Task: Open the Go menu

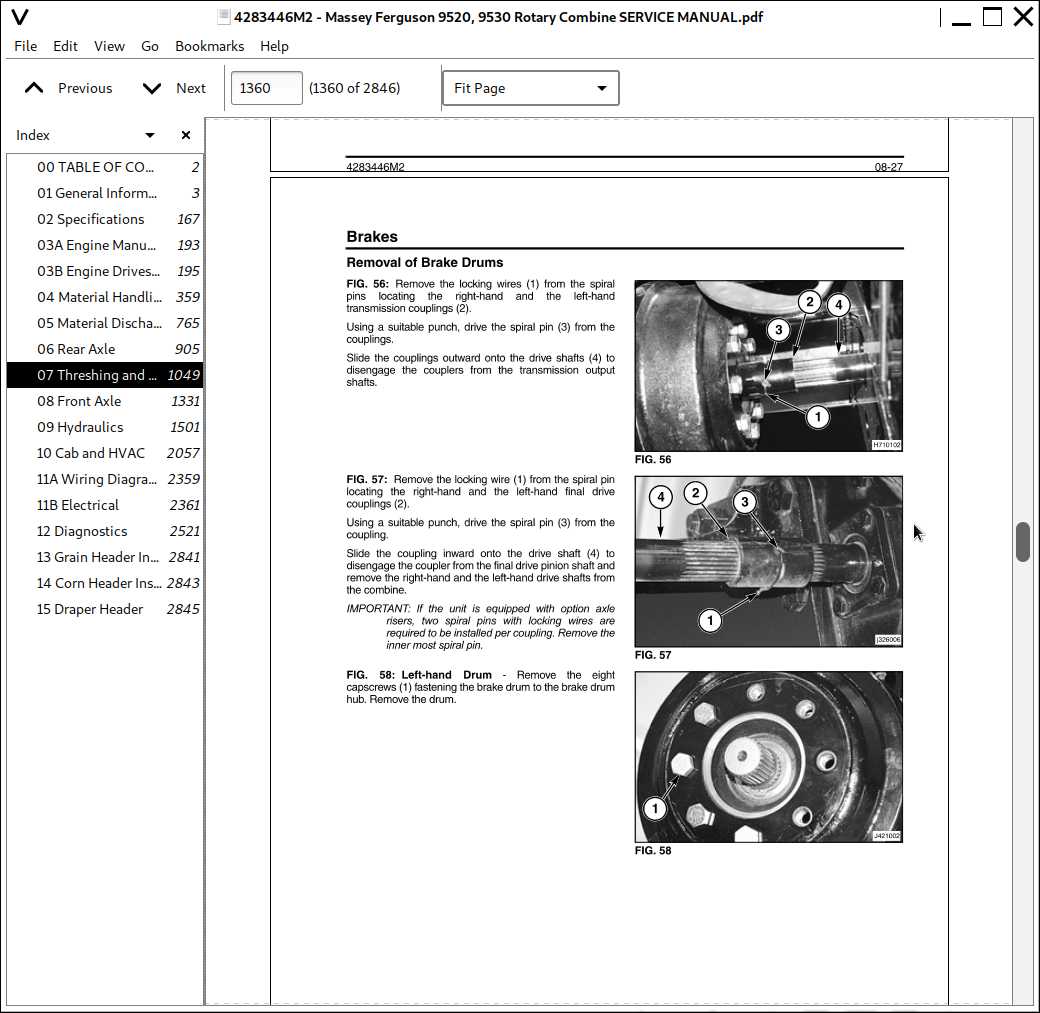Action: pos(150,46)
